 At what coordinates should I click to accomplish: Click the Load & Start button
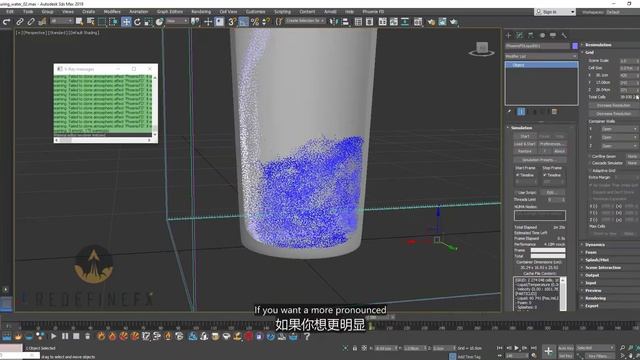[525, 144]
